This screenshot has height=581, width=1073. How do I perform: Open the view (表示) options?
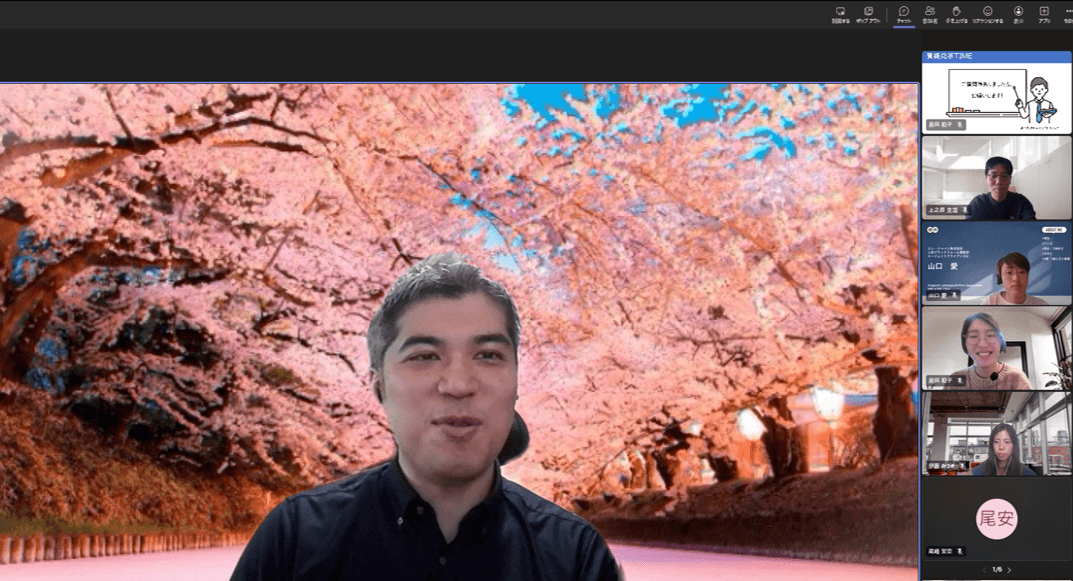(1018, 14)
